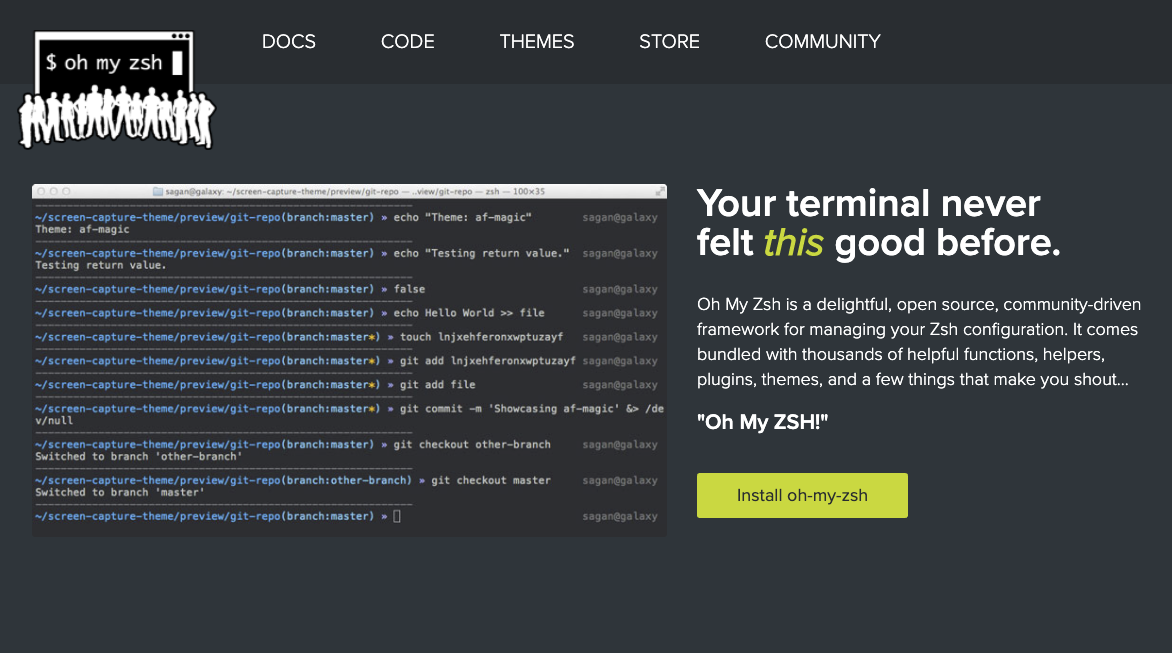Click the white cursor block in logo
Viewport: 1172px width, 653px height.
click(177, 63)
